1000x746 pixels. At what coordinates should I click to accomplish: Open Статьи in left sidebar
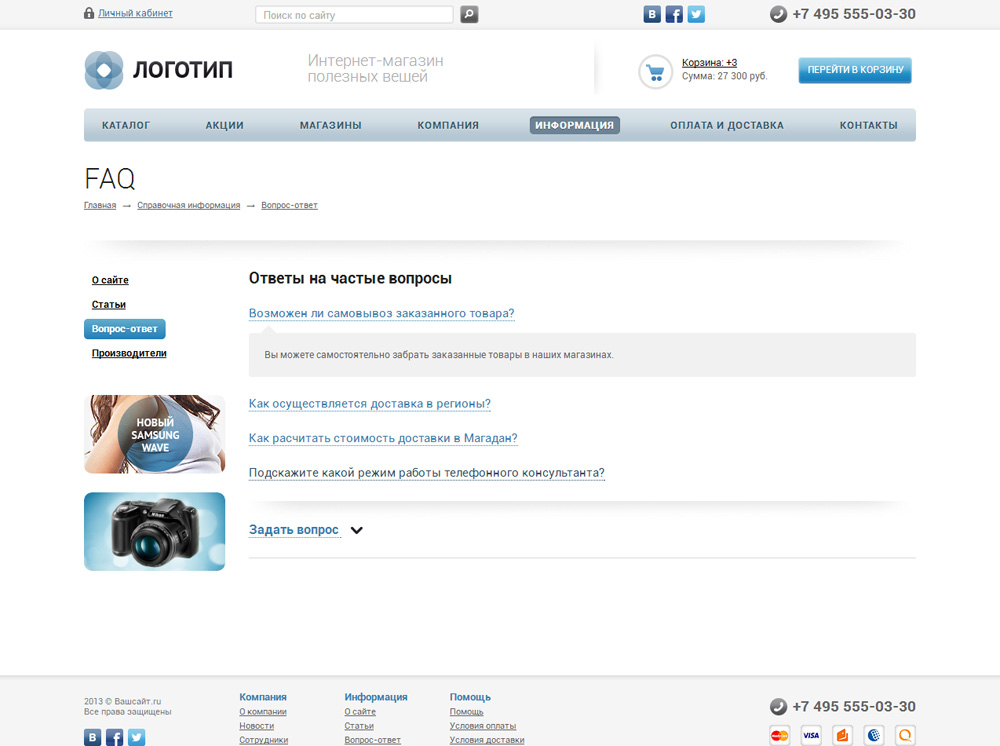point(109,304)
